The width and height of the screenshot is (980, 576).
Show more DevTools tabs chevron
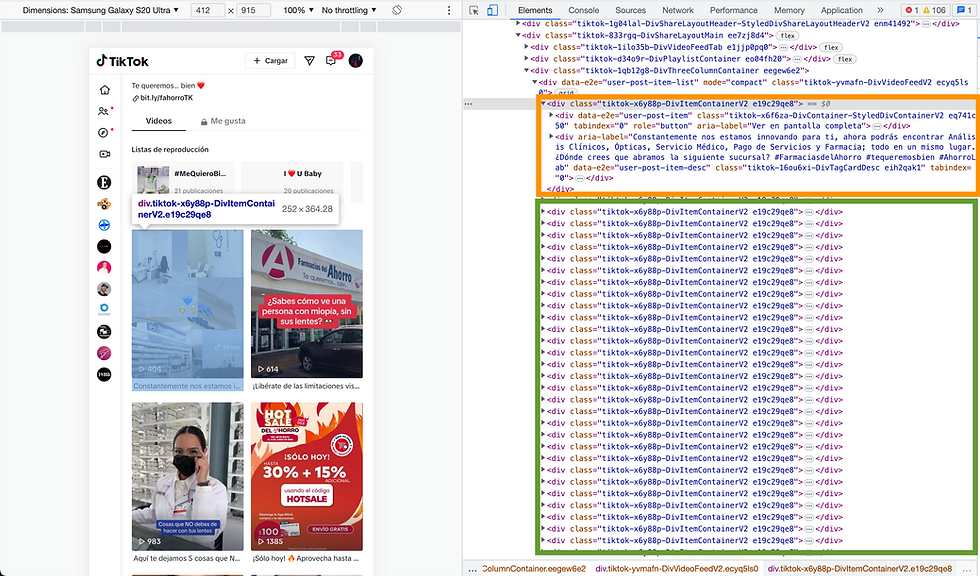pyautogui.click(x=880, y=10)
